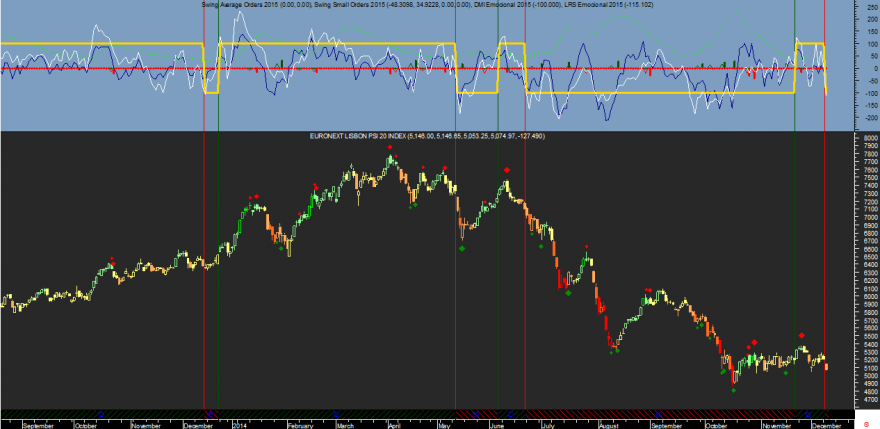Viewport: 880px width, 429px height.
Task: Click the 6000 price axis label
Action: tap(871, 296)
